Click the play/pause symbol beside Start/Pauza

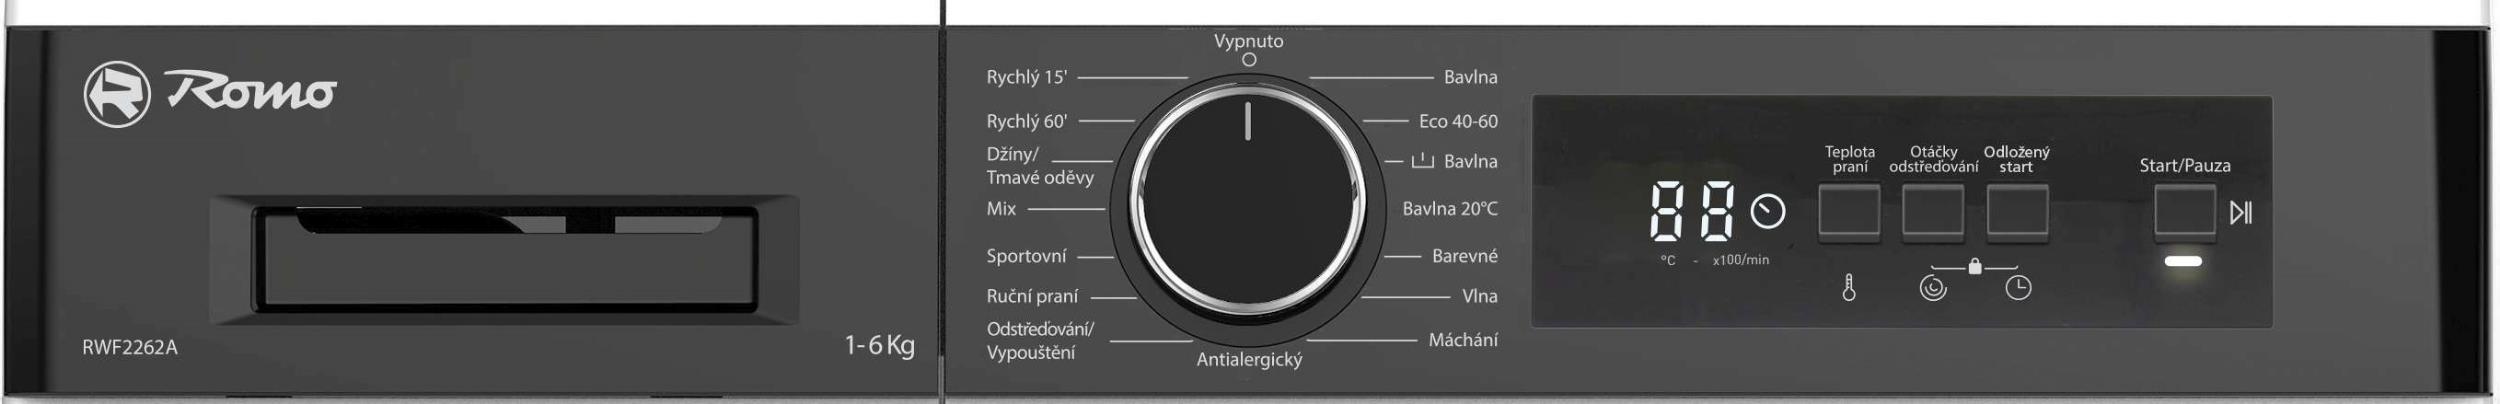pyautogui.click(x=2240, y=212)
